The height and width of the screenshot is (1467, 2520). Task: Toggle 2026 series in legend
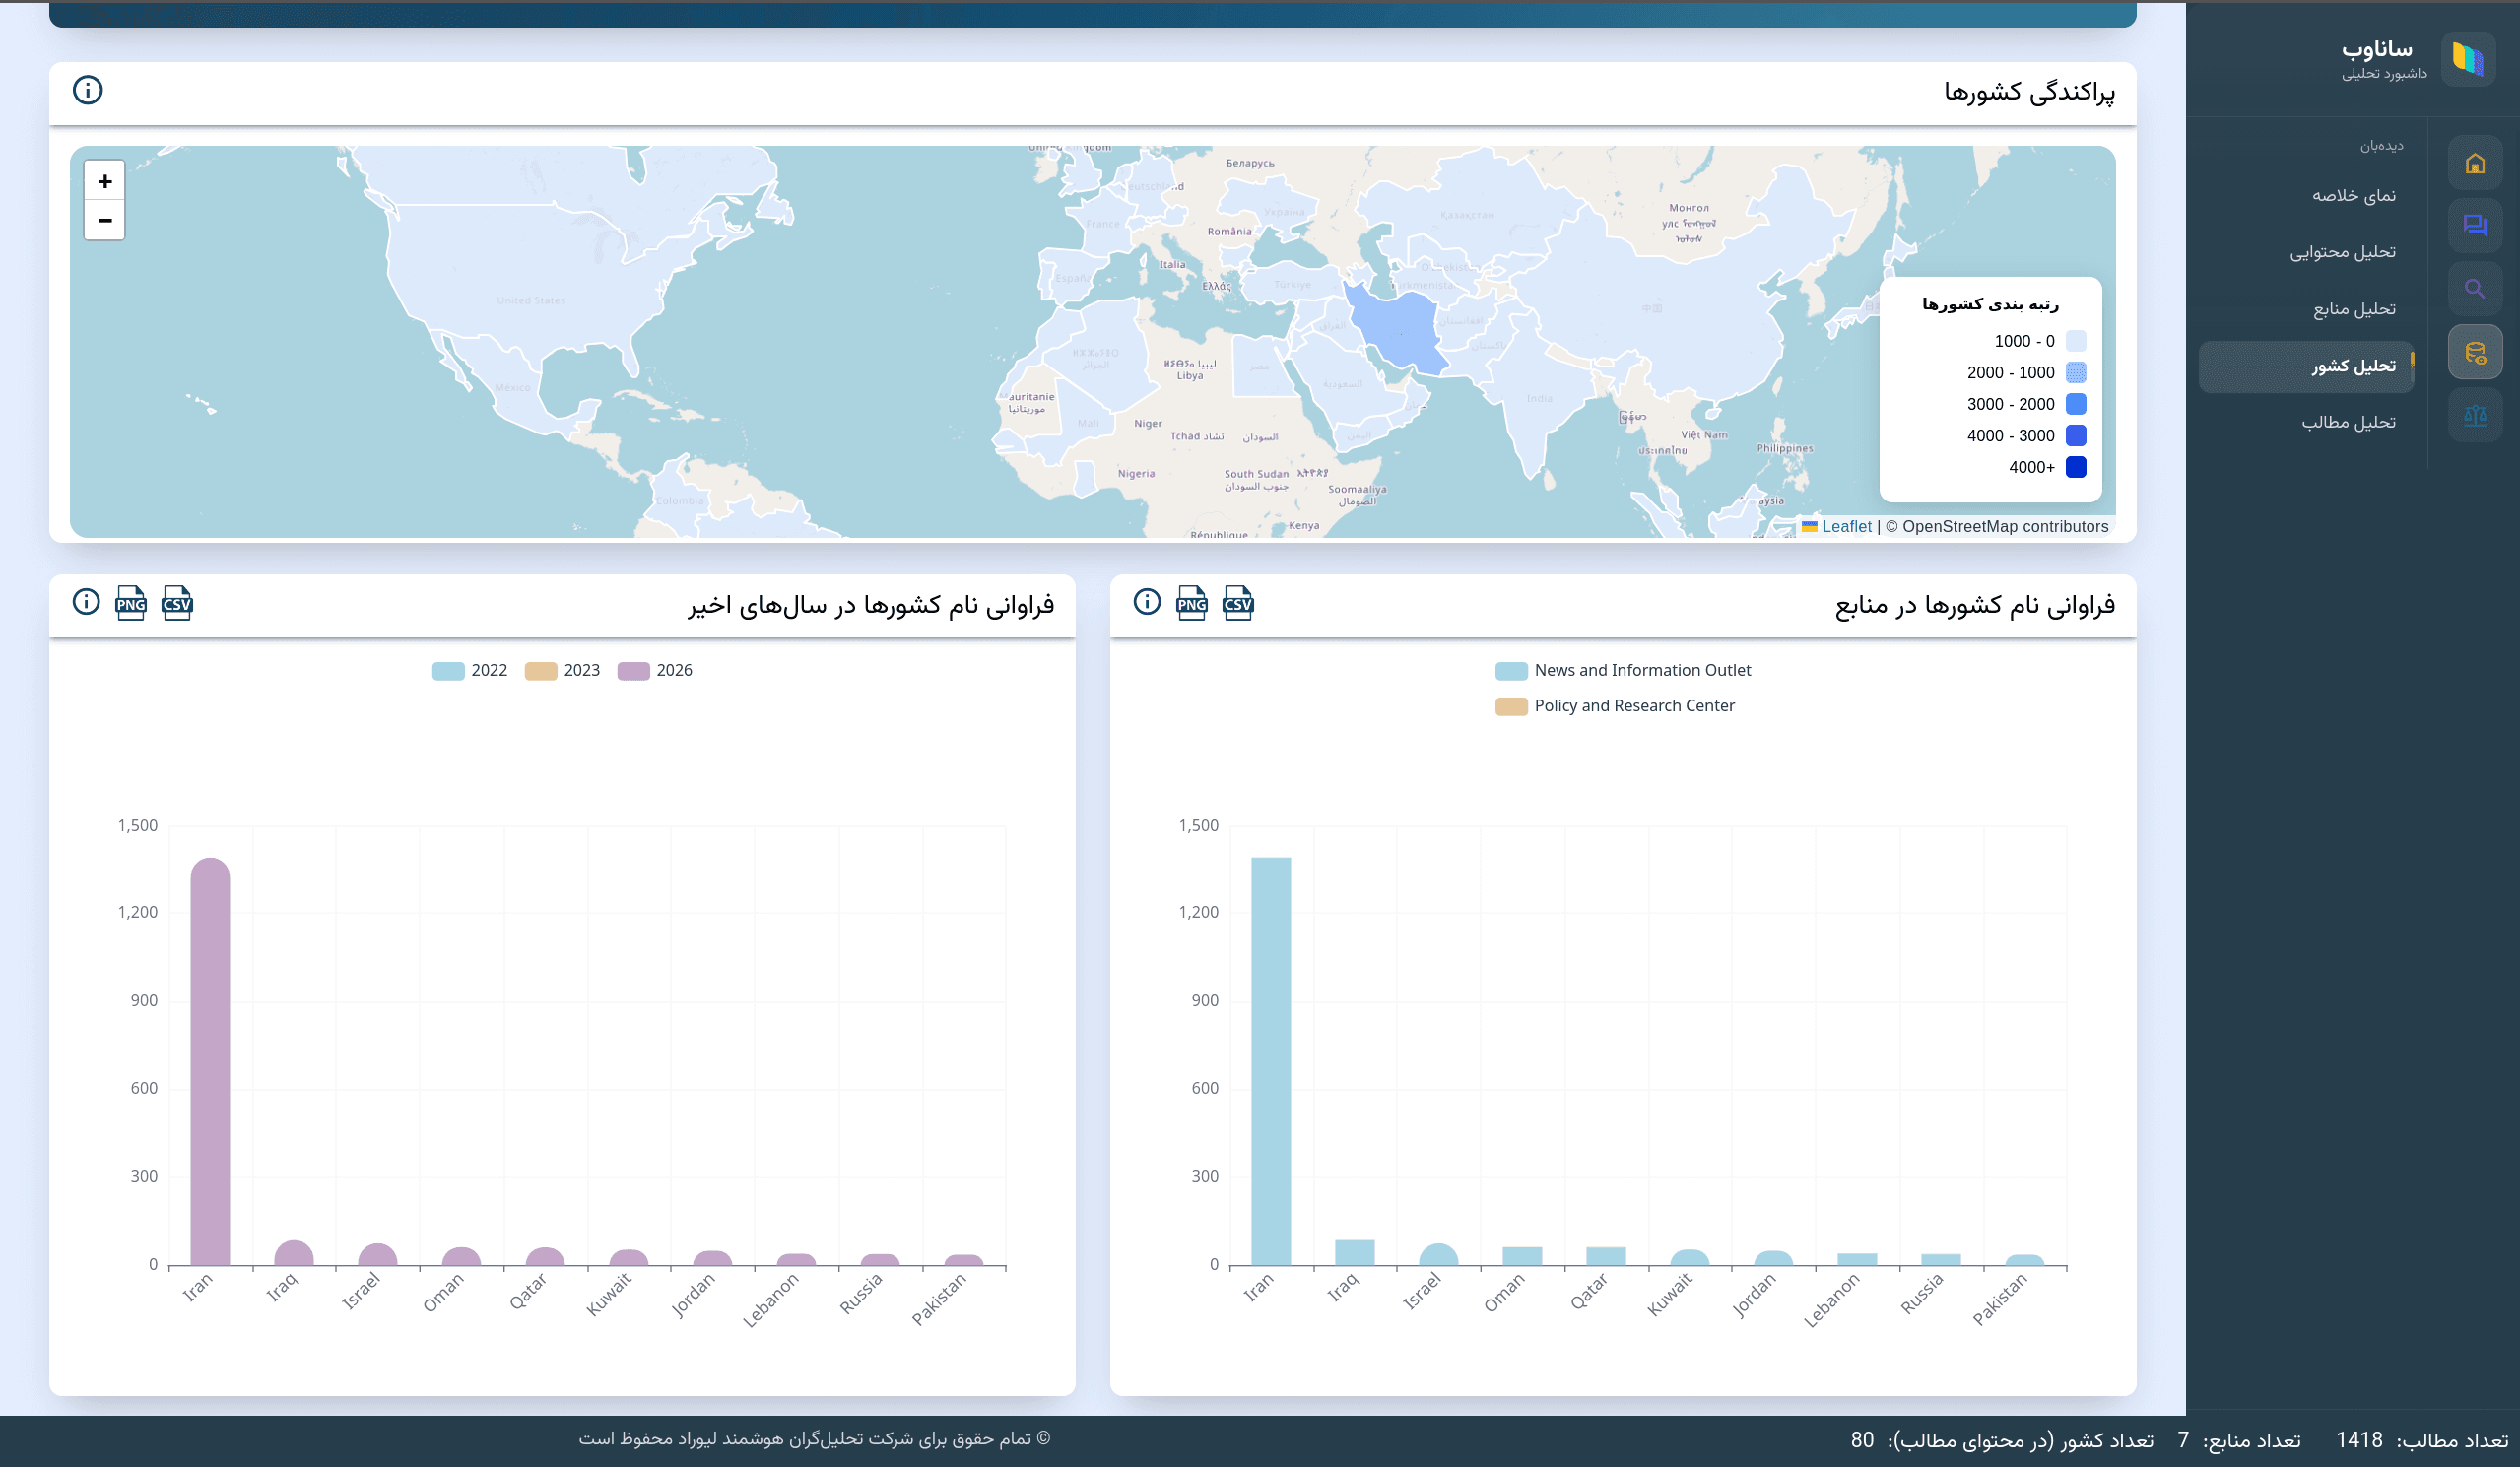point(655,671)
